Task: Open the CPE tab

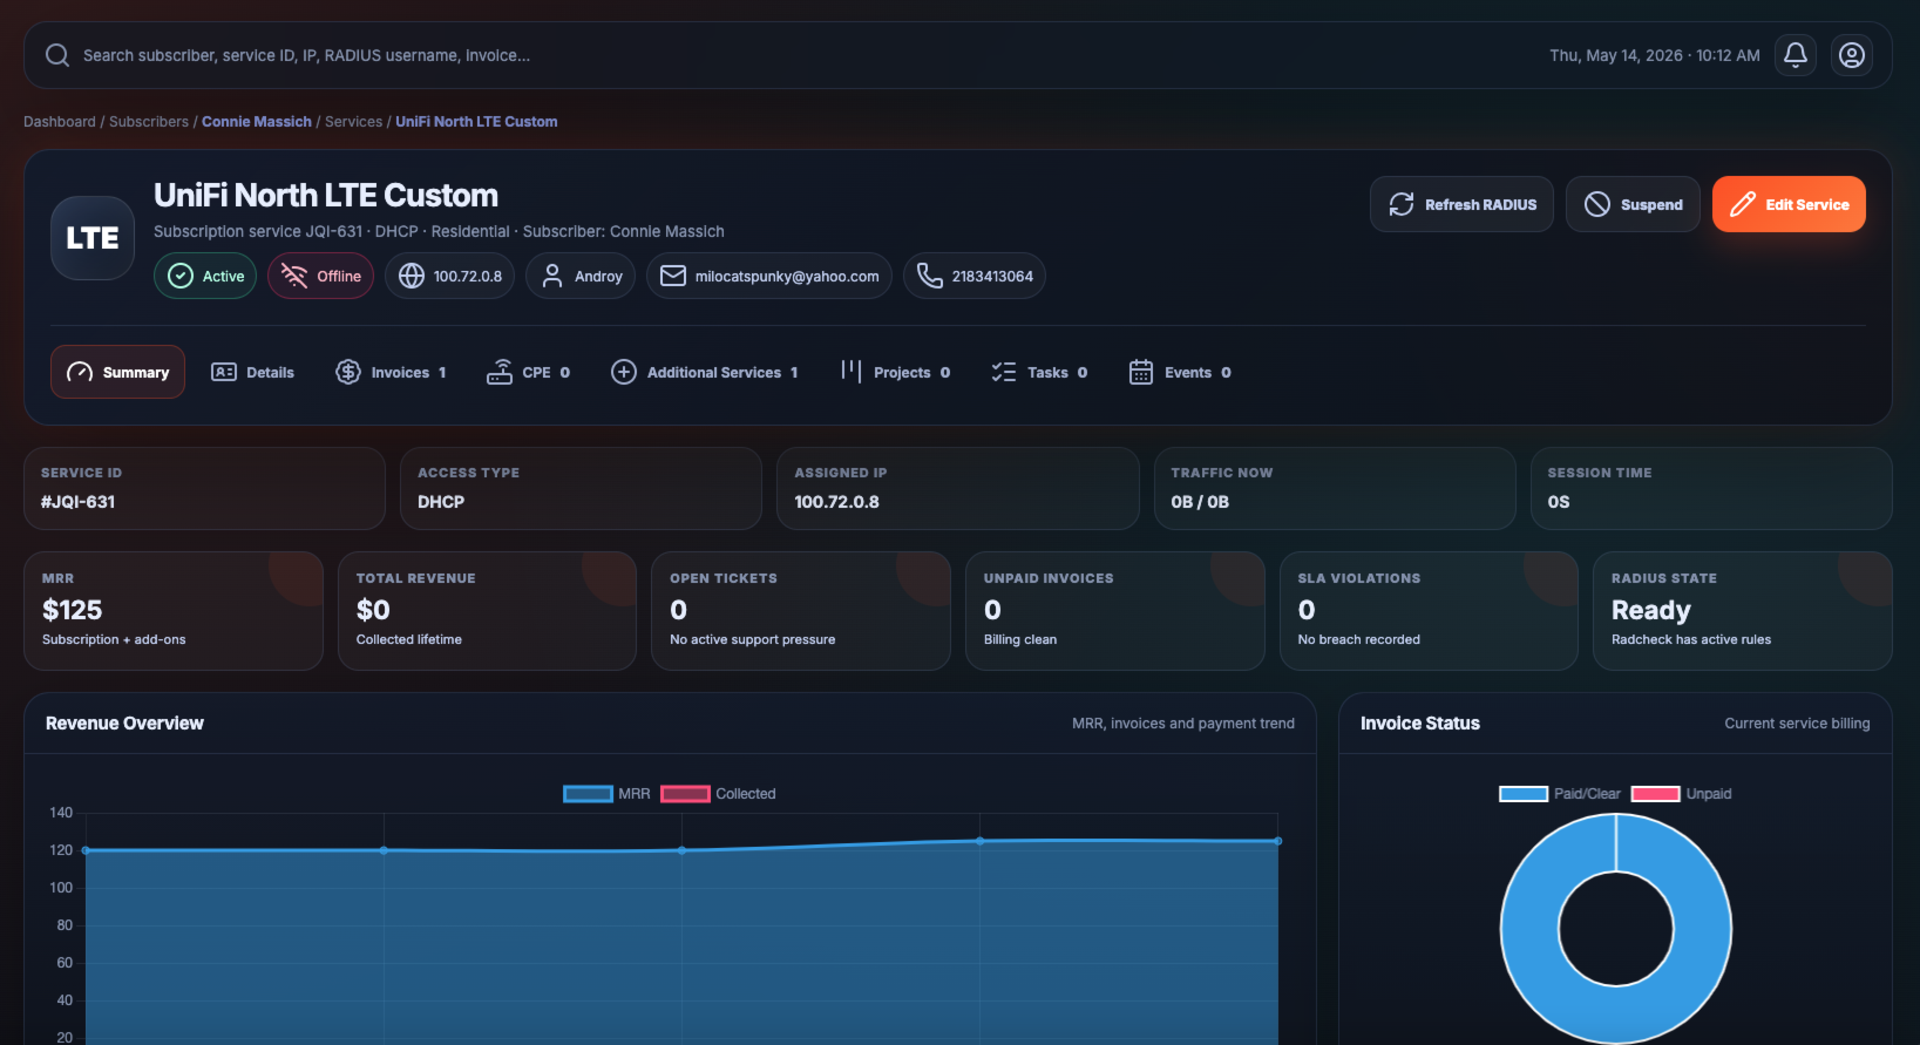Action: (528, 372)
